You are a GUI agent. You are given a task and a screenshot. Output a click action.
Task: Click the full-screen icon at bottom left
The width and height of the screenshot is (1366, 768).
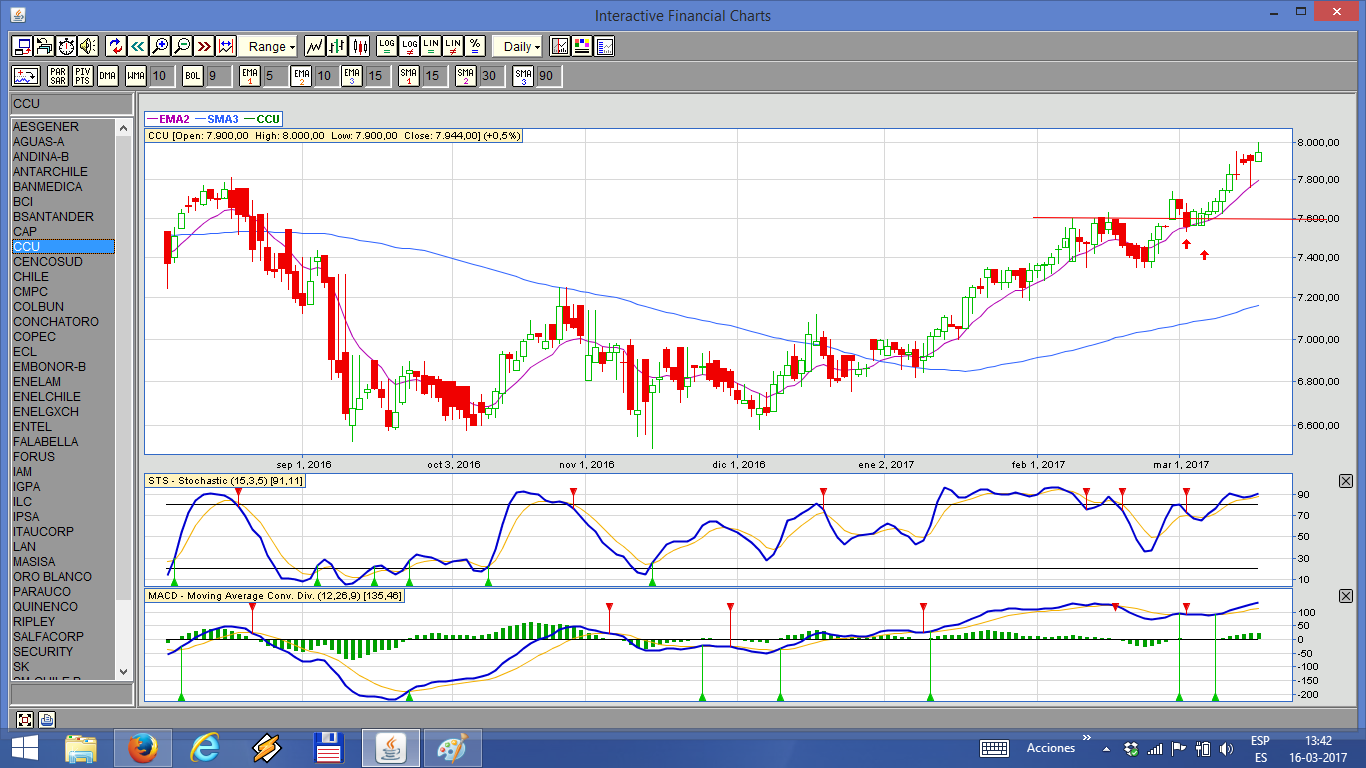(x=25, y=719)
